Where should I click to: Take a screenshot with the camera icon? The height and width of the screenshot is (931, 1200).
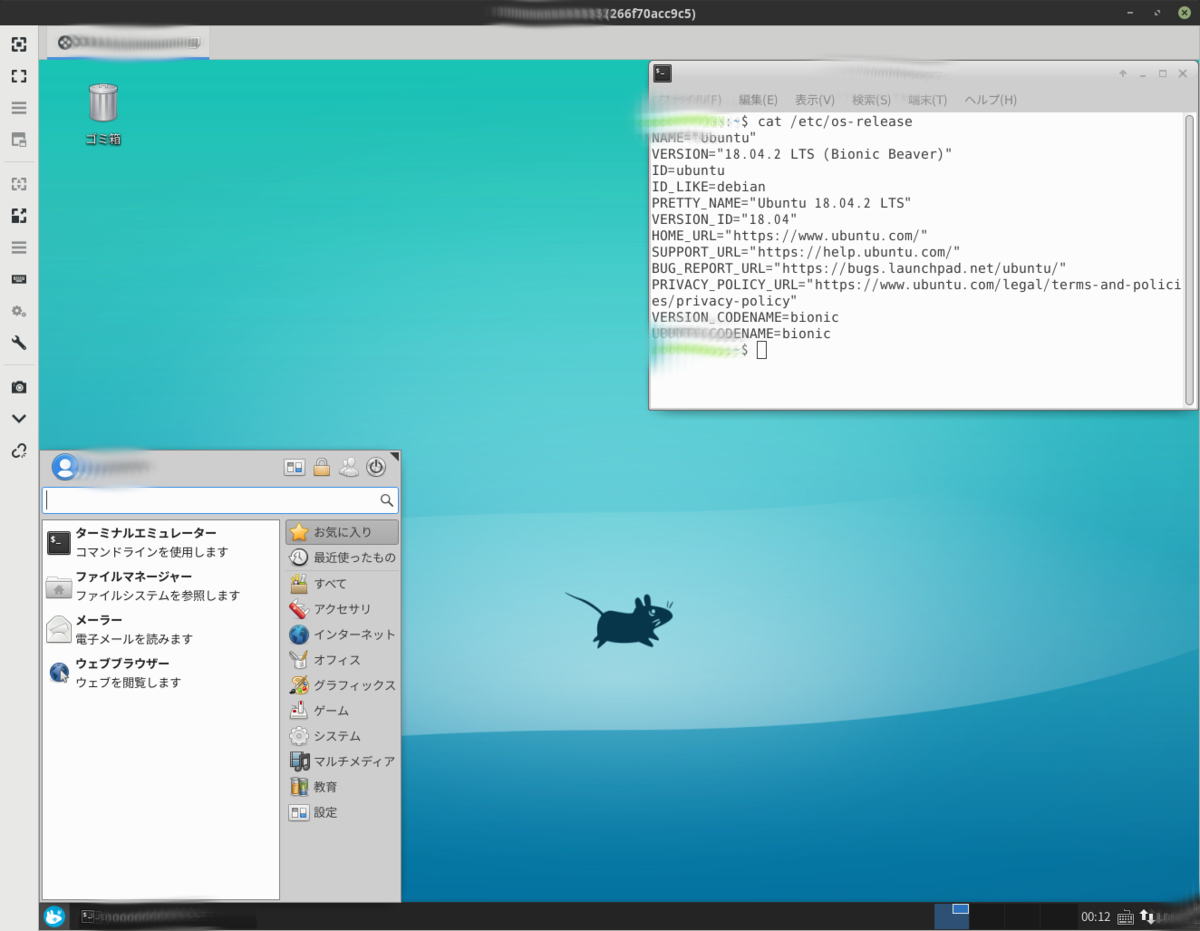point(18,387)
